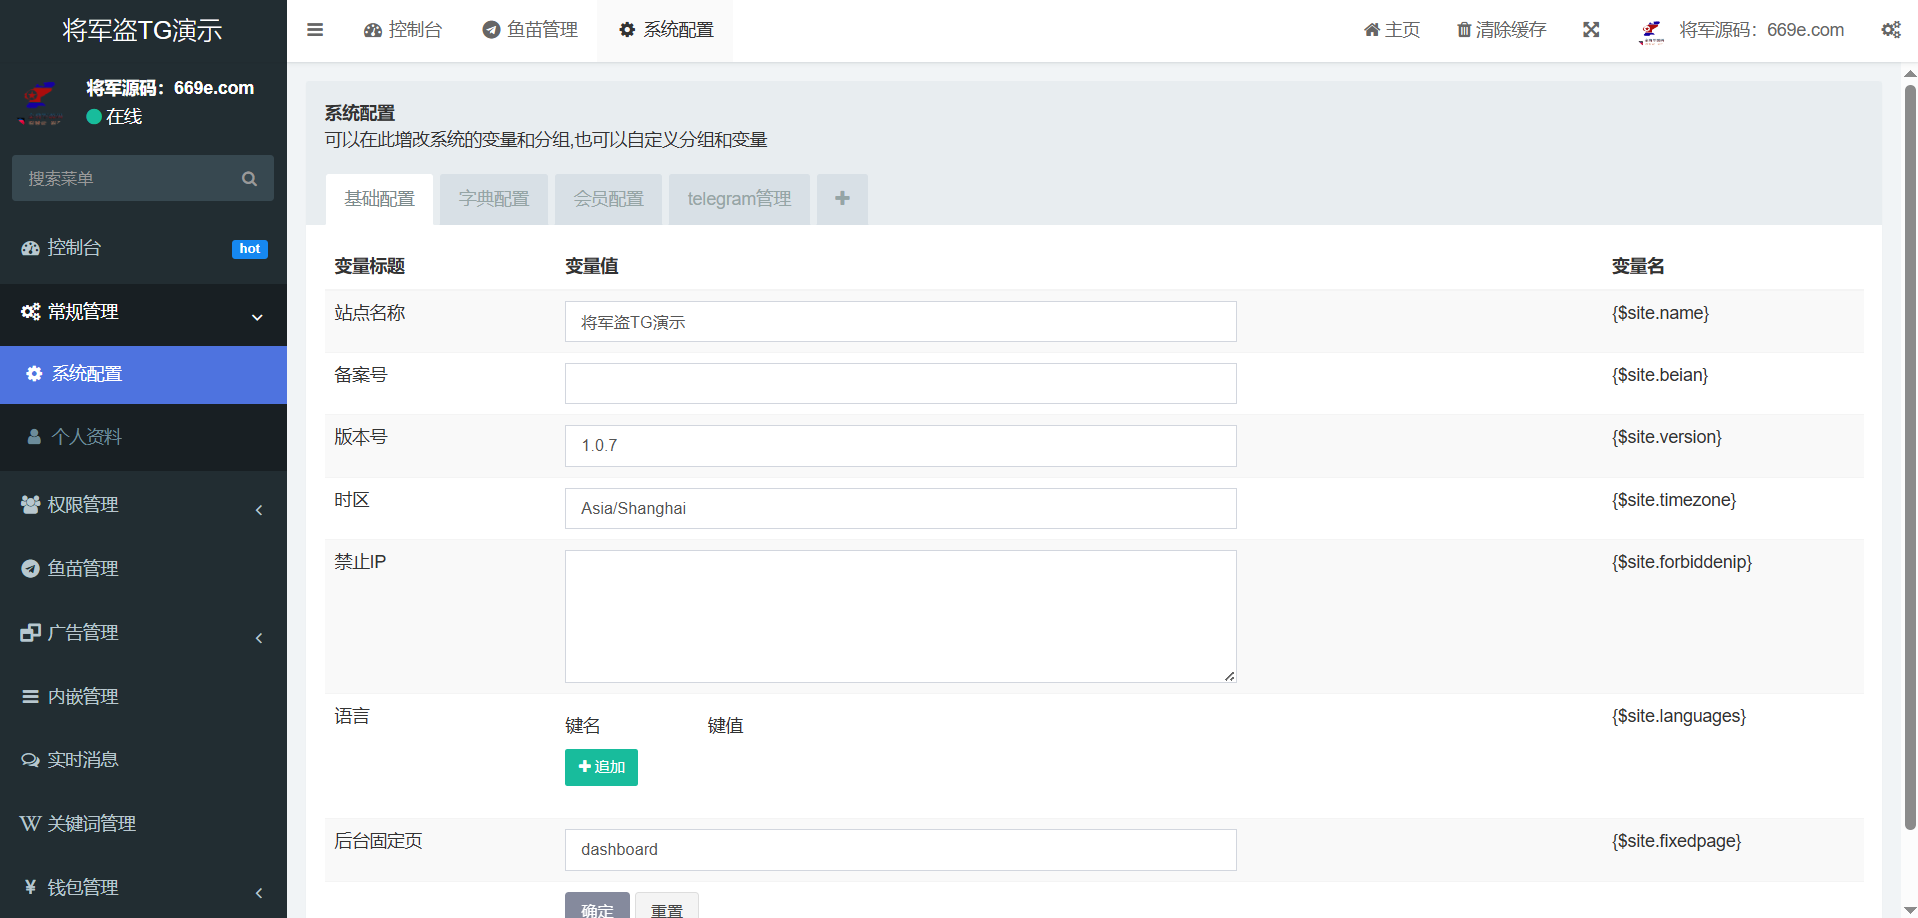
Task: Click the plus icon tab to add a group
Action: coord(842,199)
